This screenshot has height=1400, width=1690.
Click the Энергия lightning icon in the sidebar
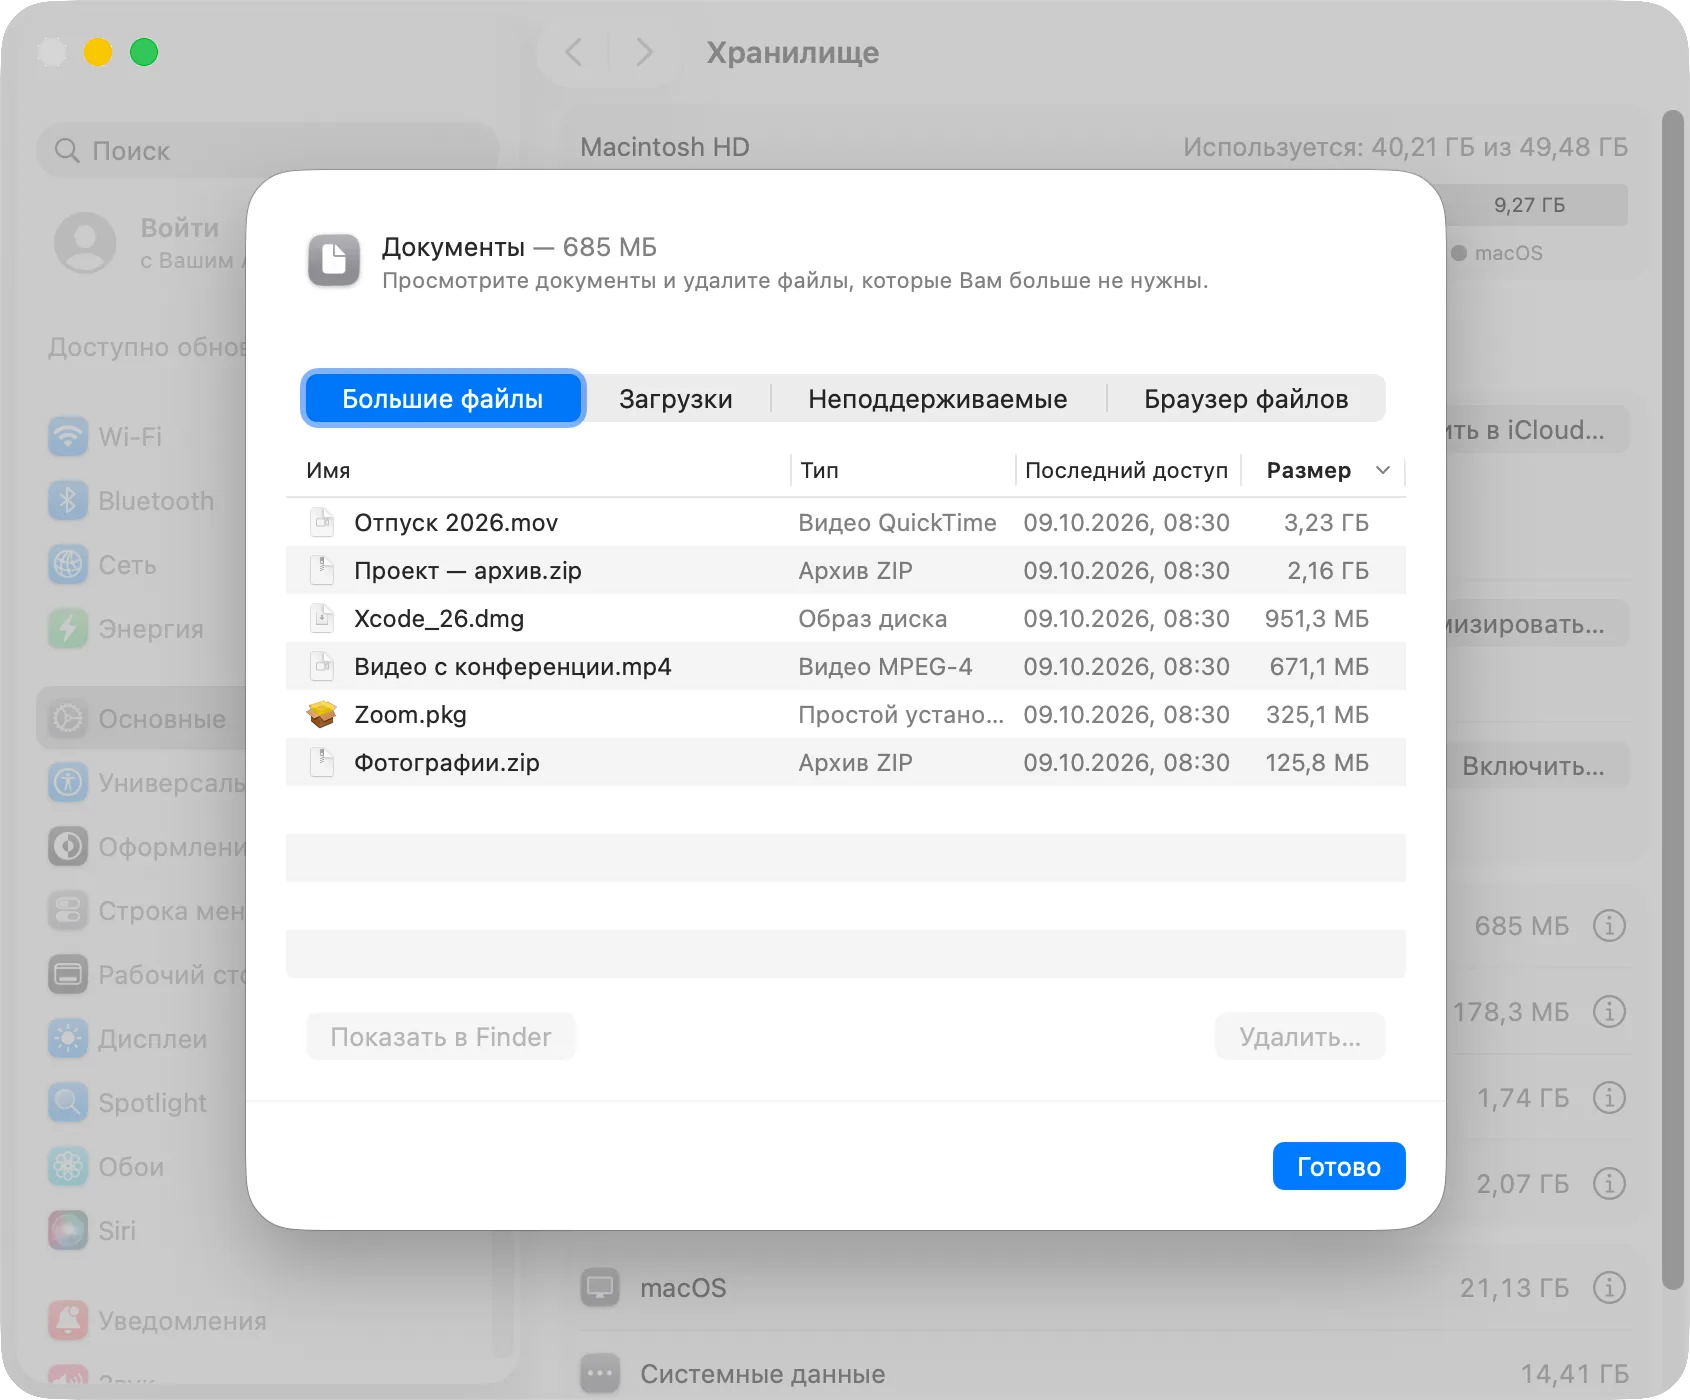tap(68, 629)
